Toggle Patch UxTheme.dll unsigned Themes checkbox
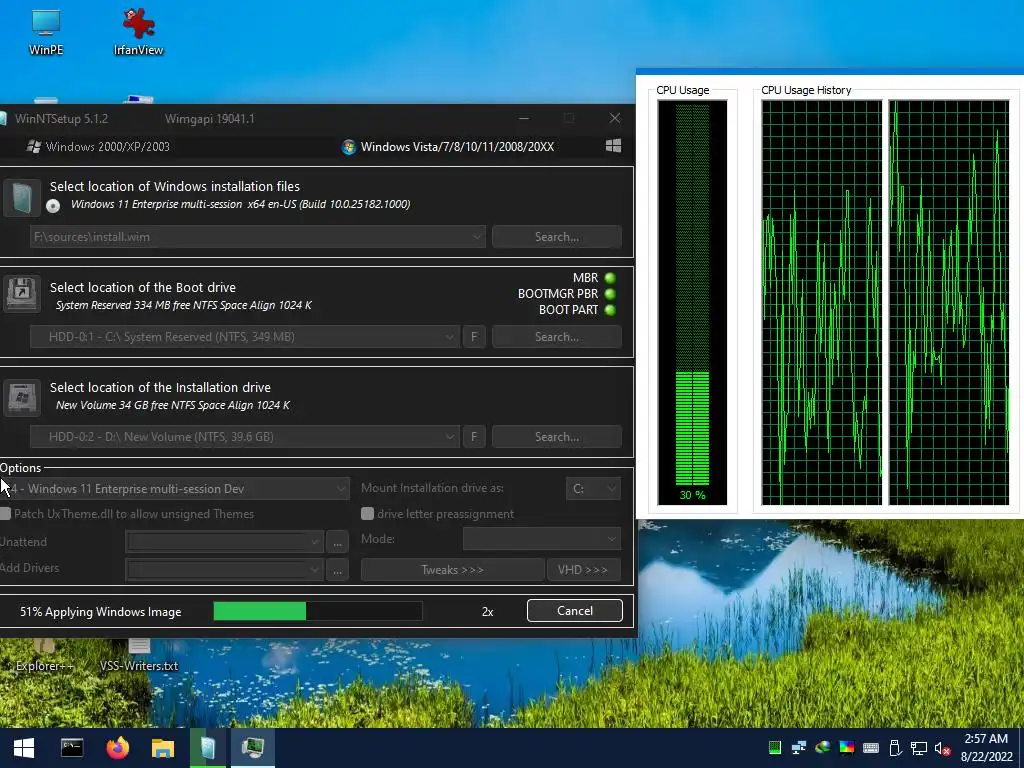Viewport: 1024px width, 768px height. (x=5, y=514)
